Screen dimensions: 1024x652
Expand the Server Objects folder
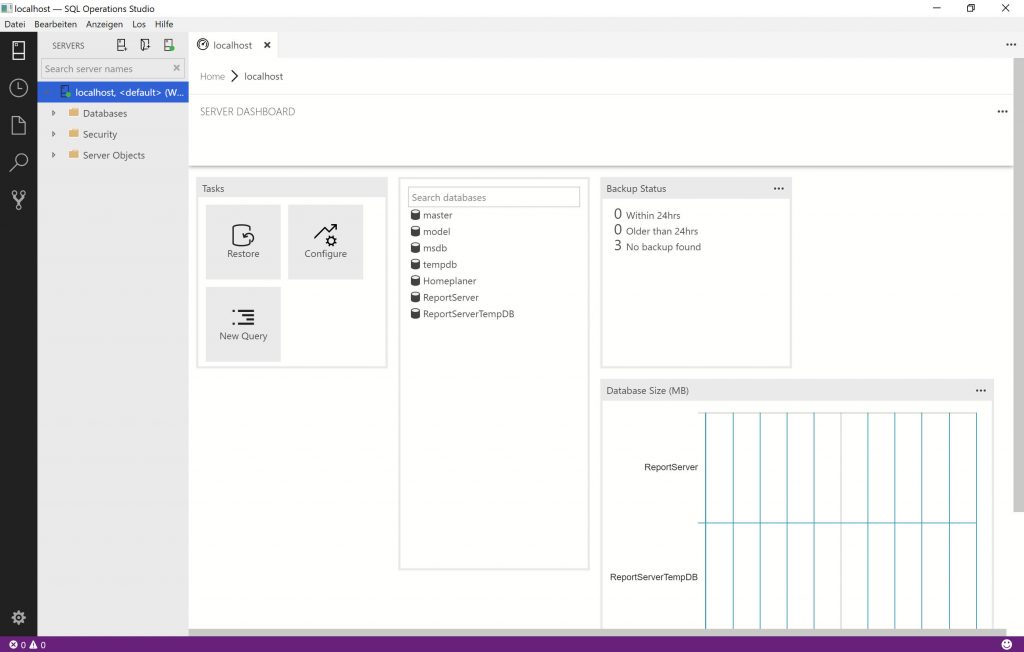pyautogui.click(x=54, y=155)
